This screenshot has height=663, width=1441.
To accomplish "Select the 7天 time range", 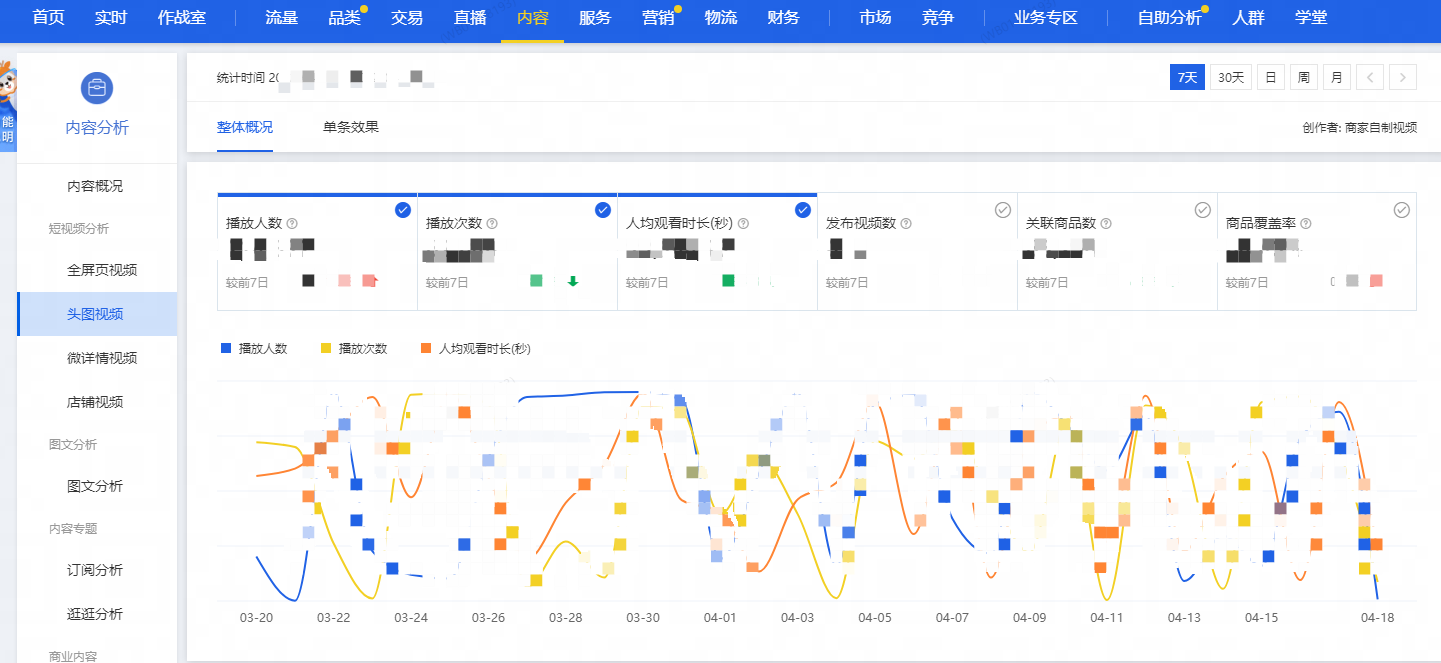I will [x=1187, y=77].
